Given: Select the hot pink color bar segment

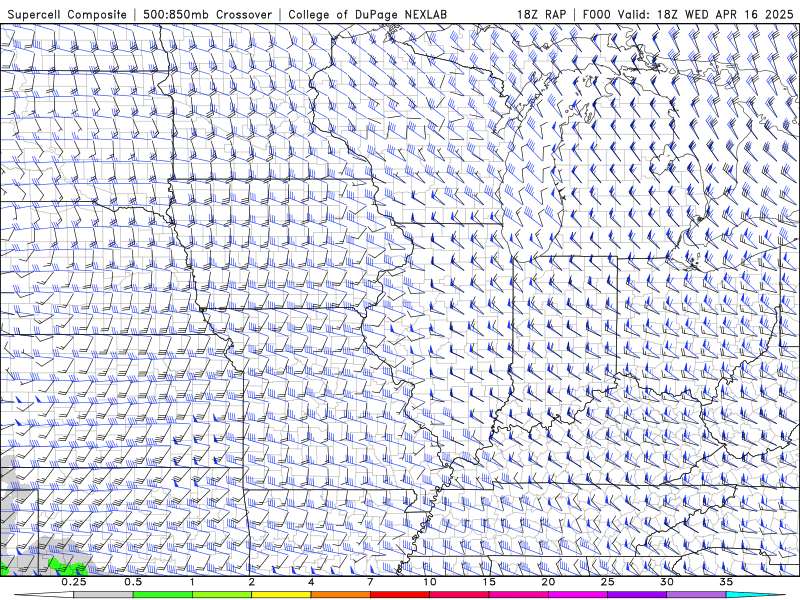Looking at the screenshot, I should pyautogui.click(x=518, y=595).
